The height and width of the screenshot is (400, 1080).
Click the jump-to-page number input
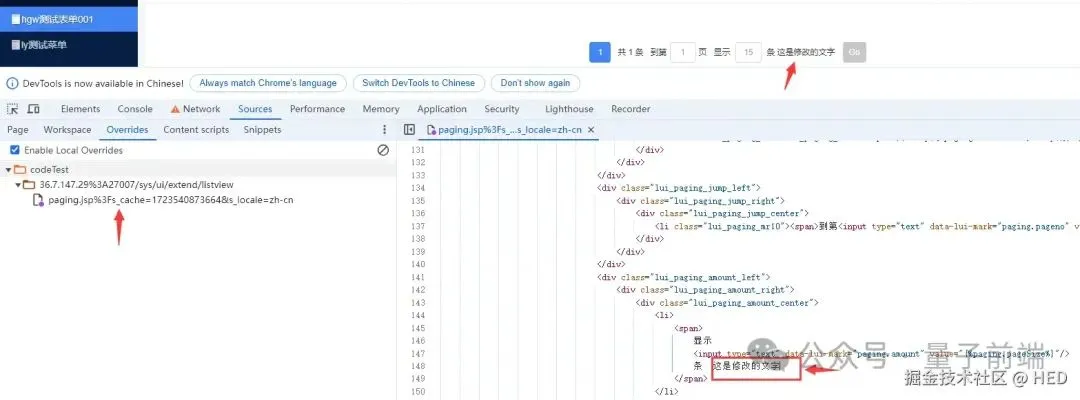[683, 52]
